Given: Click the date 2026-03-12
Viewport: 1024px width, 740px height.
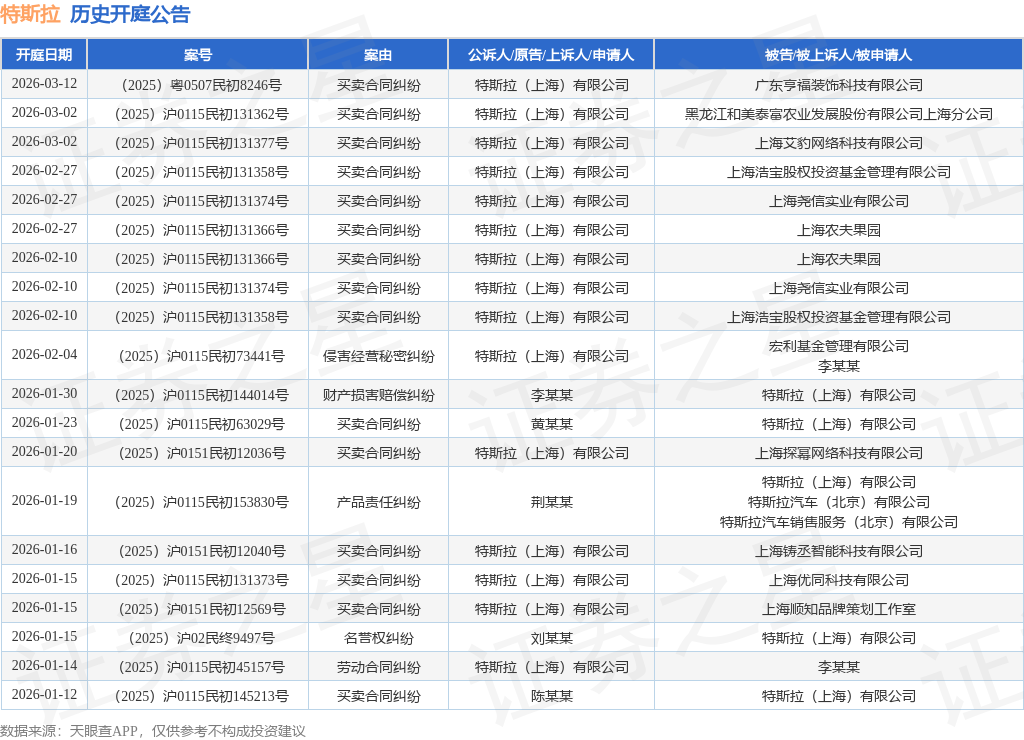Looking at the screenshot, I should pyautogui.click(x=44, y=84).
